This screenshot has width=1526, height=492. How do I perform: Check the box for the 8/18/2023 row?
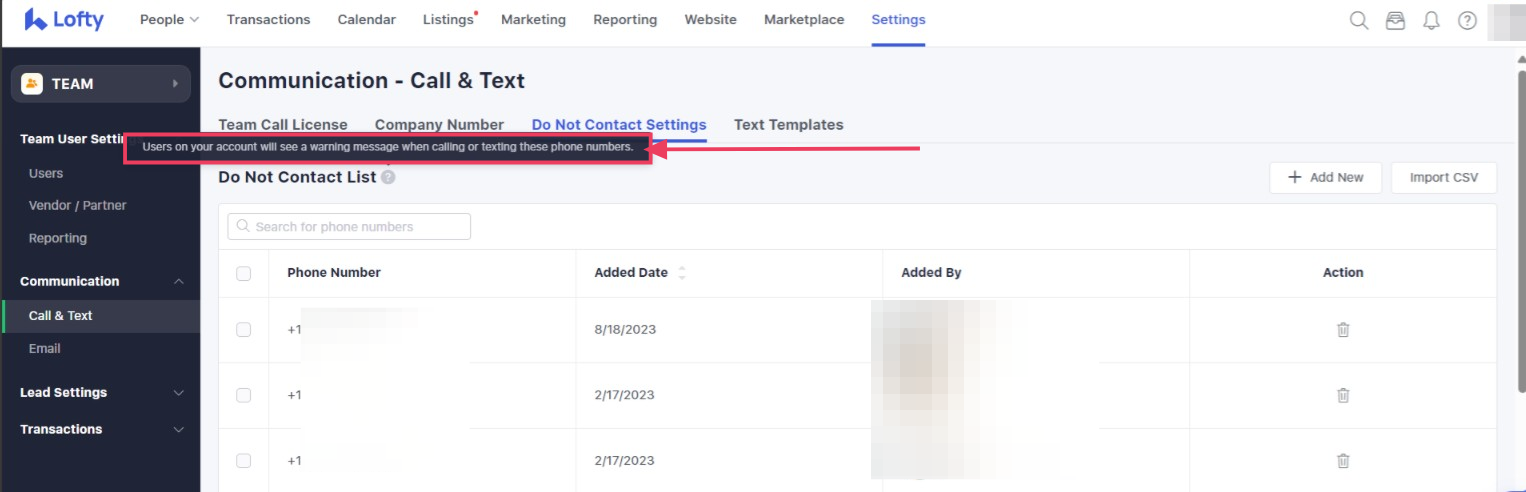(x=244, y=330)
